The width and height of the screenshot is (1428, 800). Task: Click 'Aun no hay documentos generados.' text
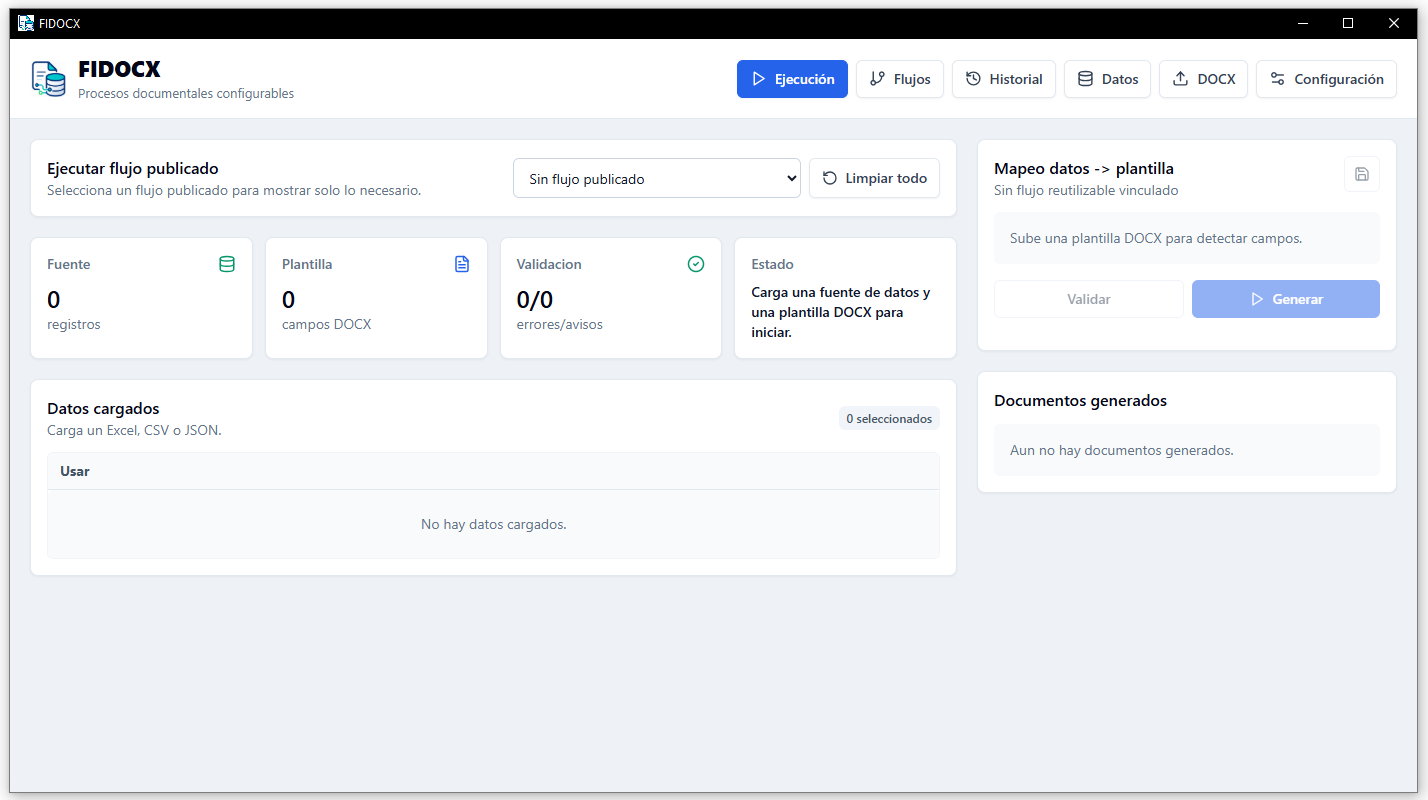[1122, 450]
